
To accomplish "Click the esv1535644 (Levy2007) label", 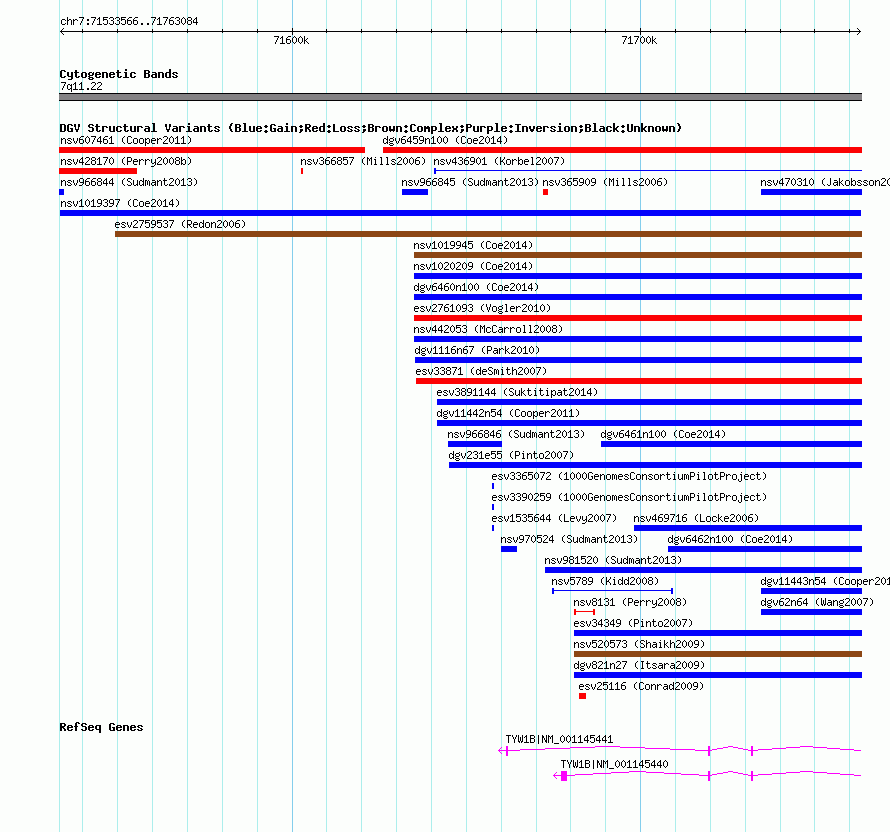I will point(553,518).
